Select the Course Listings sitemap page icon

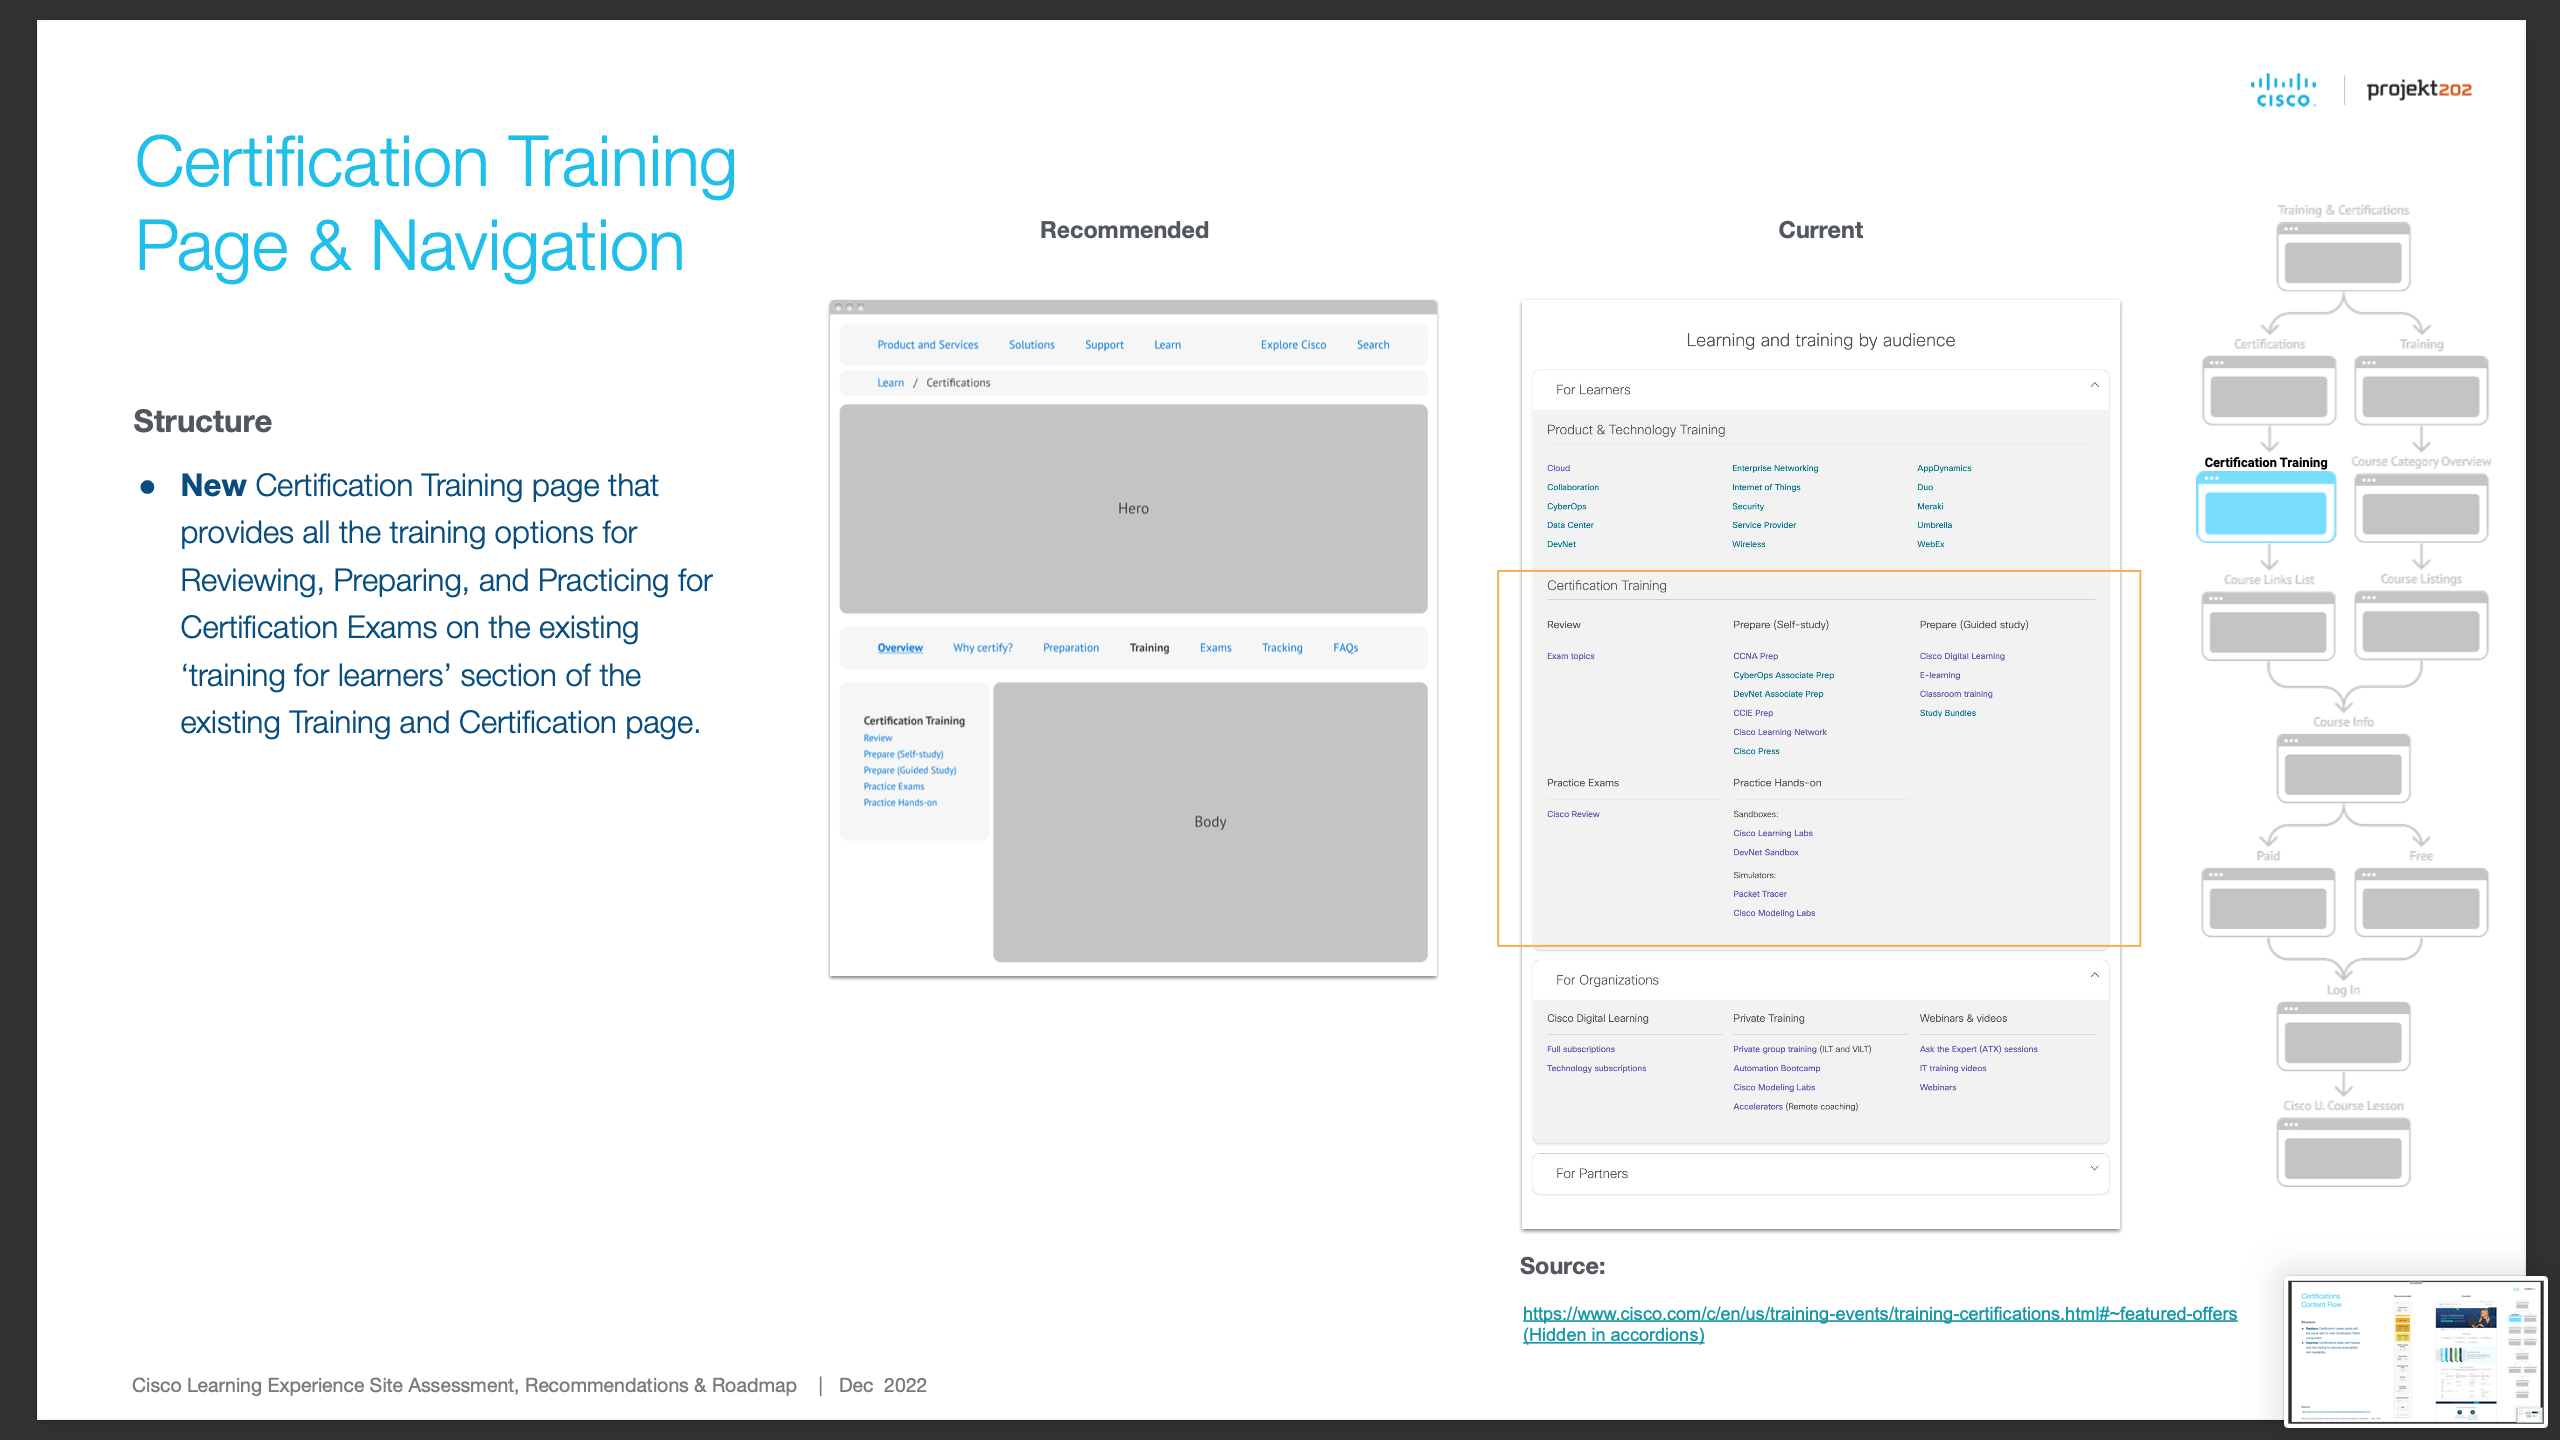tap(2421, 625)
